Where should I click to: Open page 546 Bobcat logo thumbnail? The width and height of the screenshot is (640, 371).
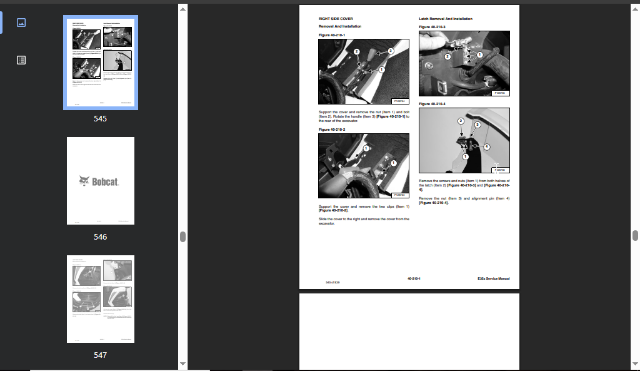coord(100,181)
